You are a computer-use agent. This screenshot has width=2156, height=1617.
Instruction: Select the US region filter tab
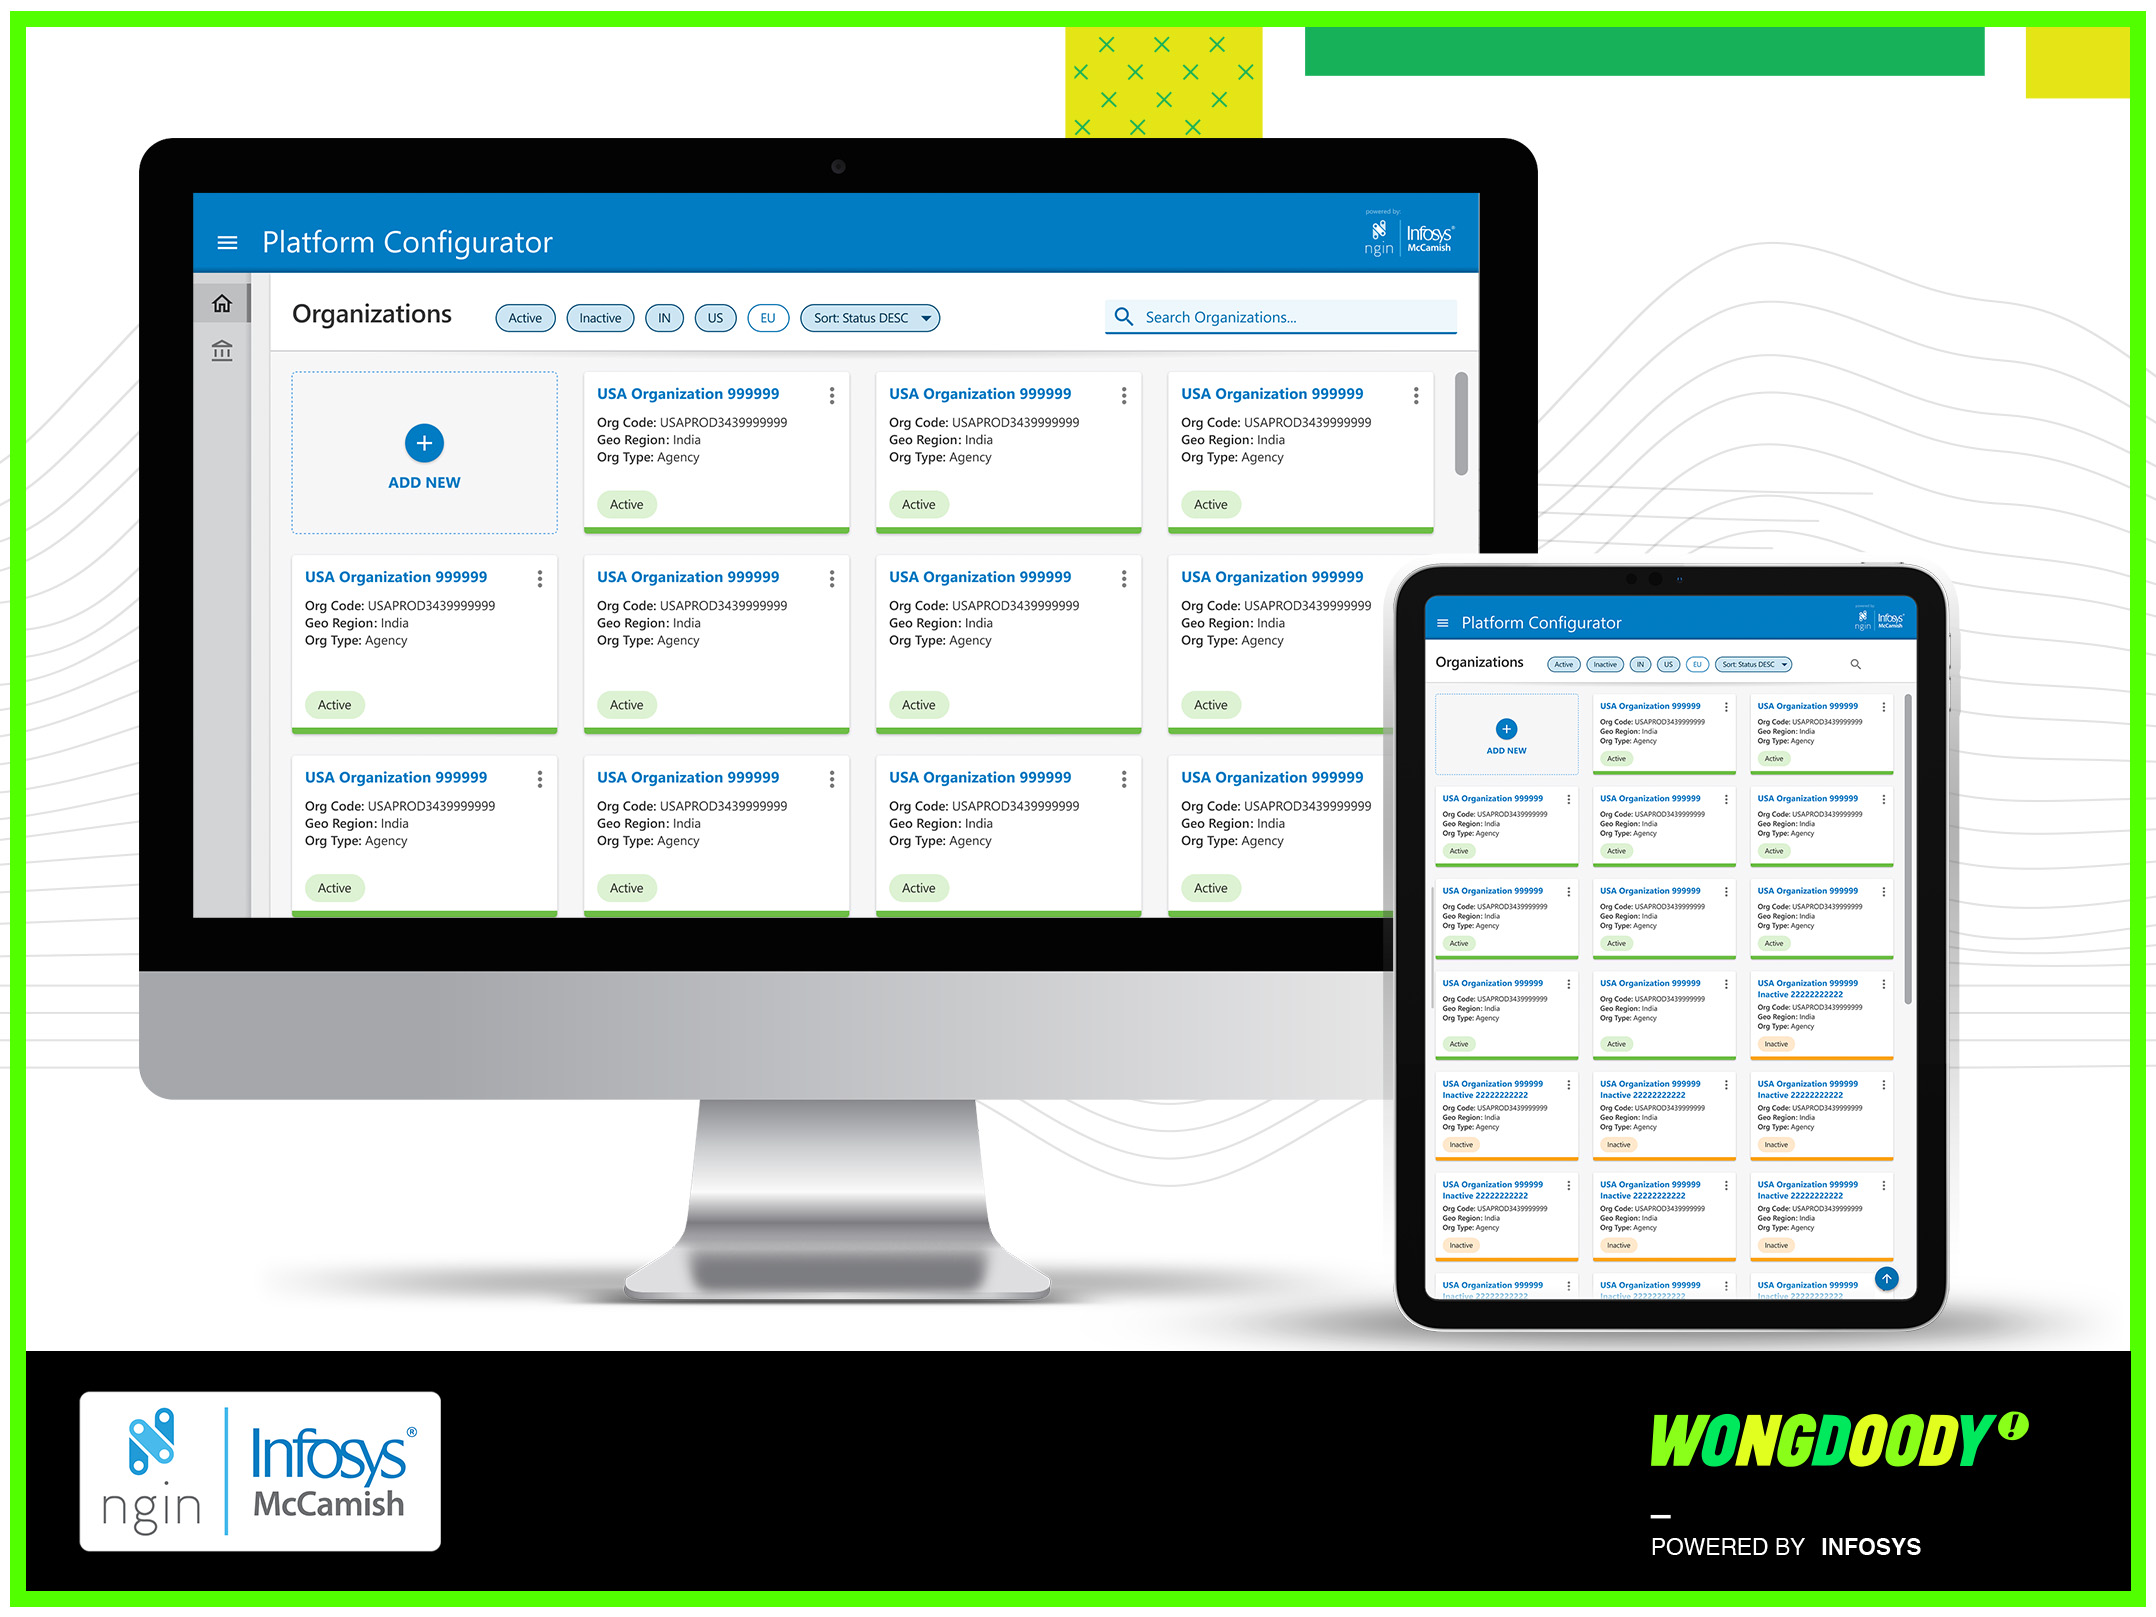coord(718,318)
